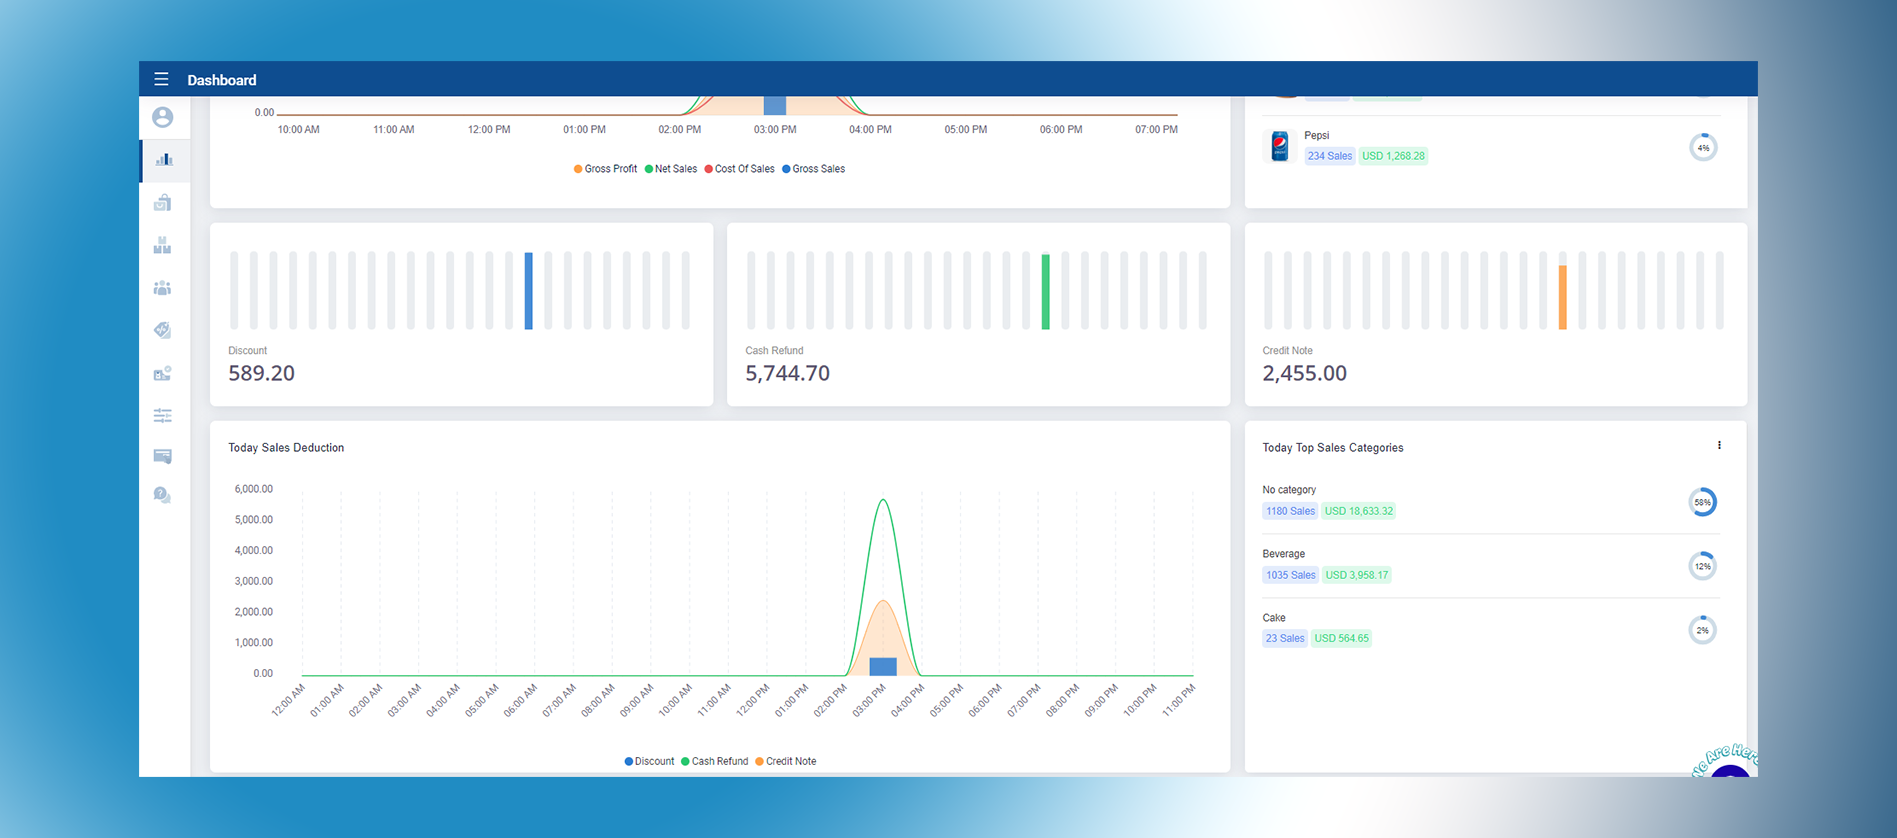1897x838 pixels.
Task: Open the price tag promotions icon
Action: click(x=163, y=330)
